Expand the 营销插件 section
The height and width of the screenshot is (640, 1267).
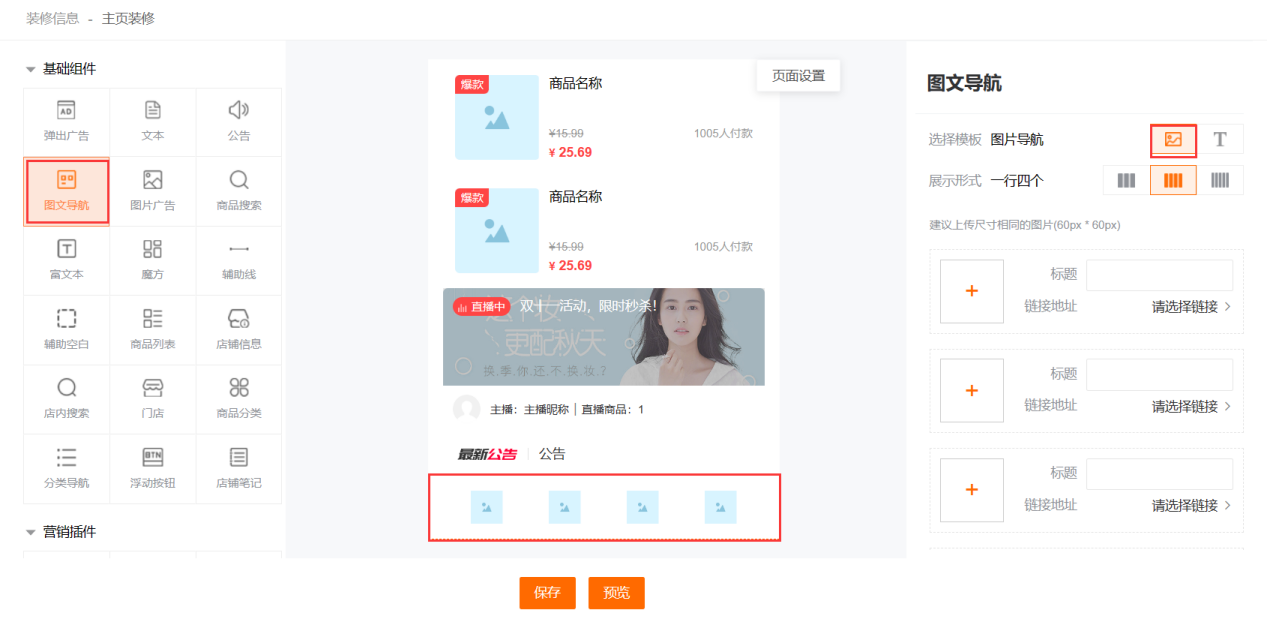click(x=31, y=532)
